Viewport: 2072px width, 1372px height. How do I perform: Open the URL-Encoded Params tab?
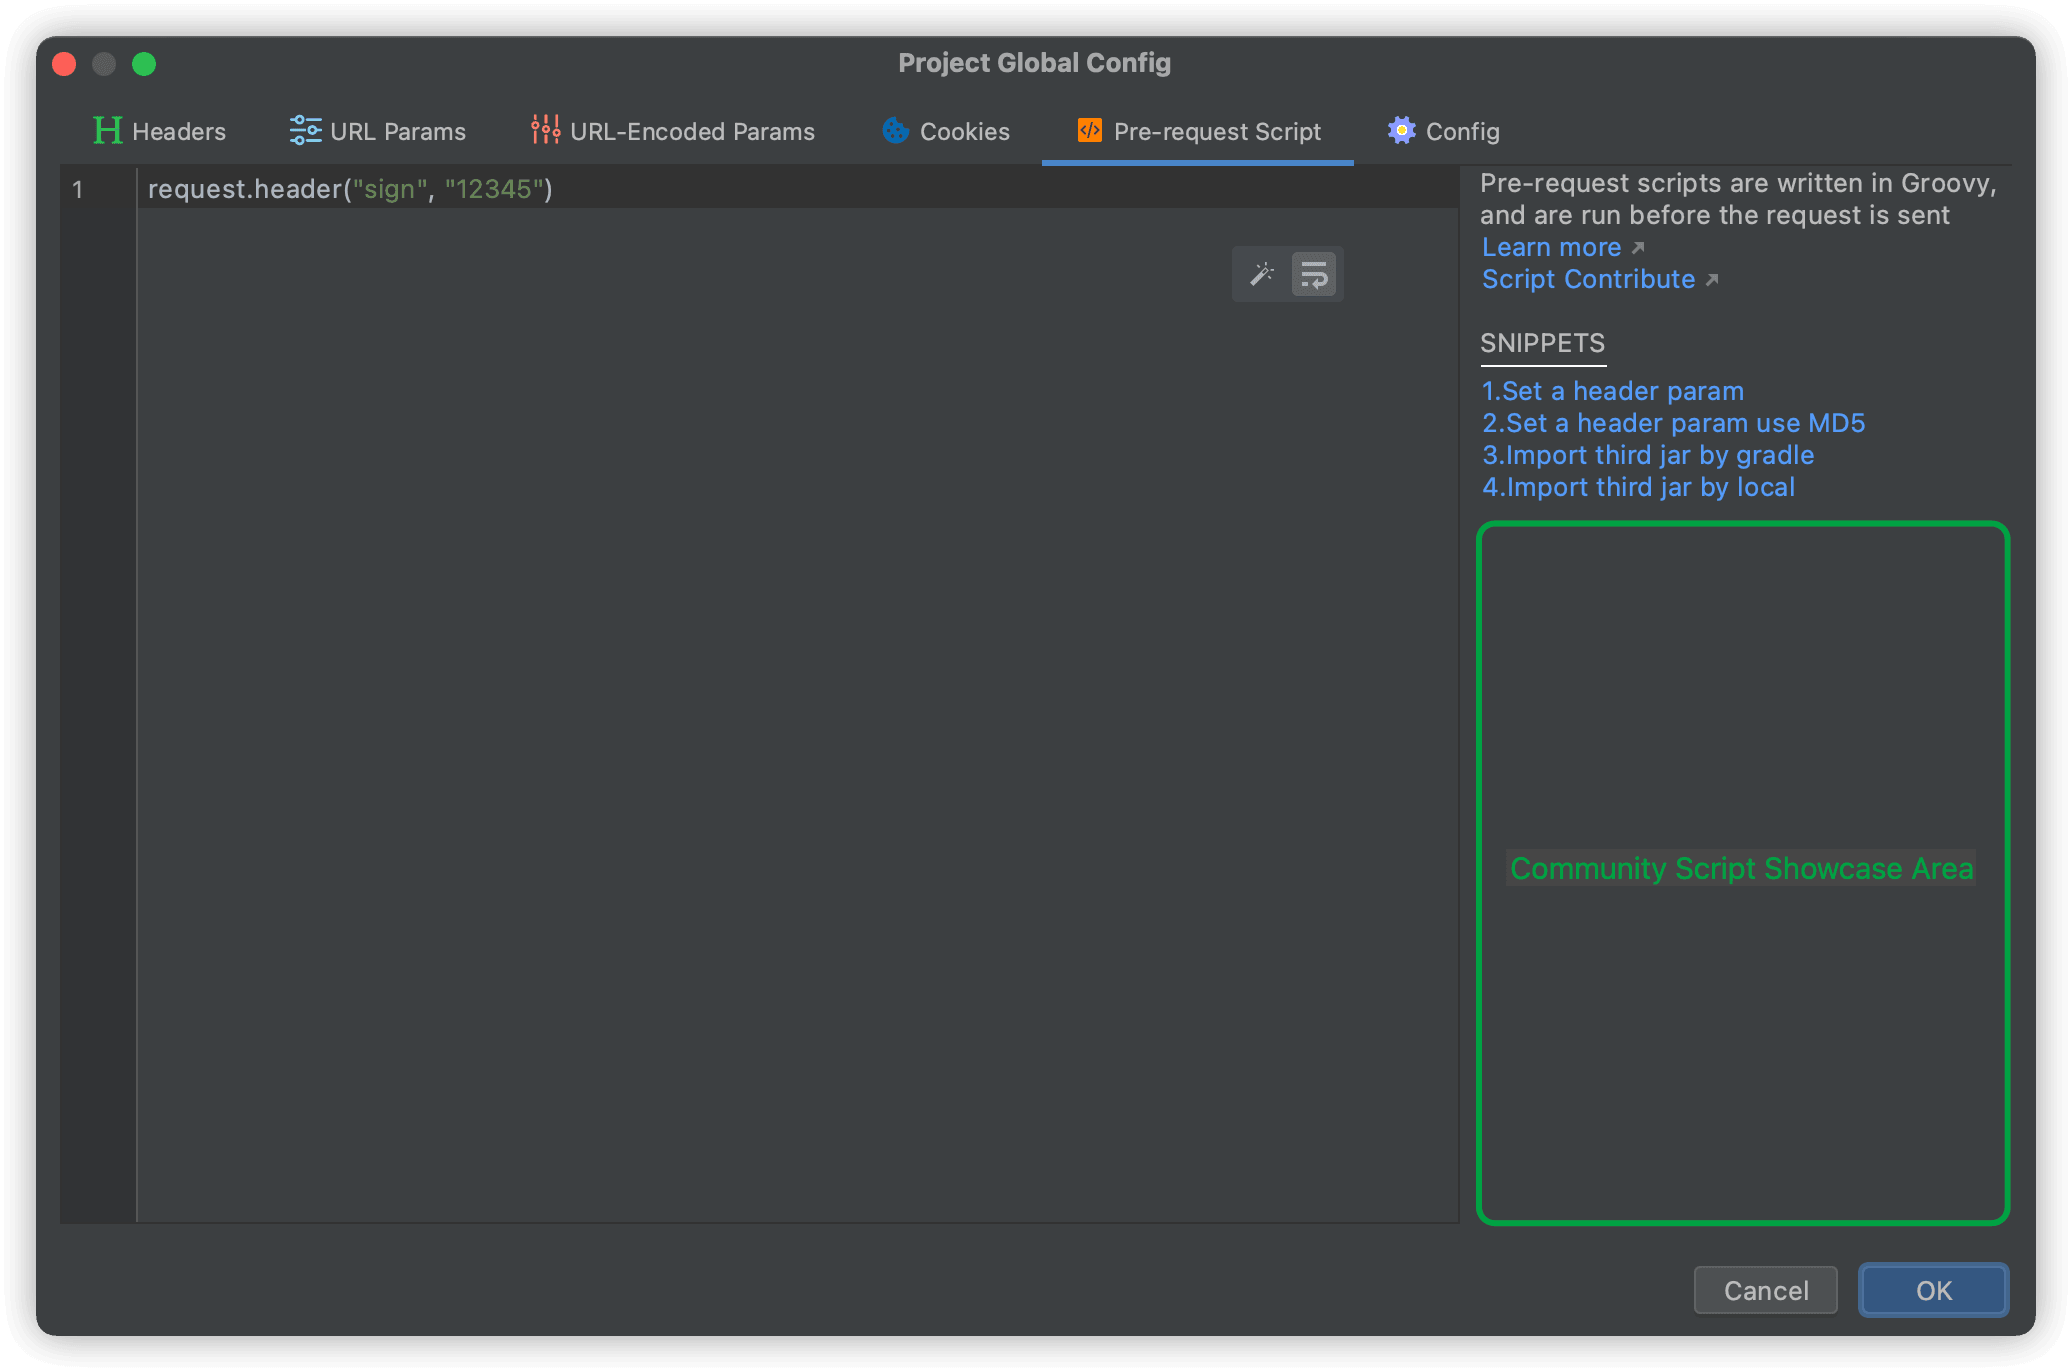pos(691,132)
